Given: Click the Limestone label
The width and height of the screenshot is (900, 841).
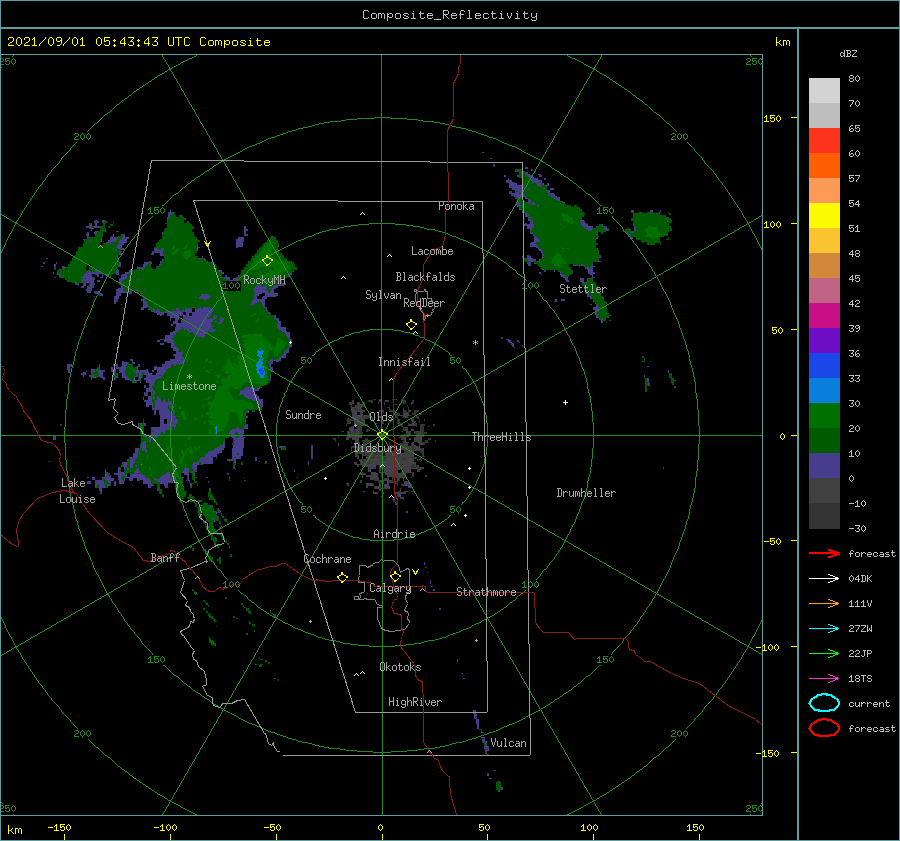Looking at the screenshot, I should pyautogui.click(x=189, y=386).
